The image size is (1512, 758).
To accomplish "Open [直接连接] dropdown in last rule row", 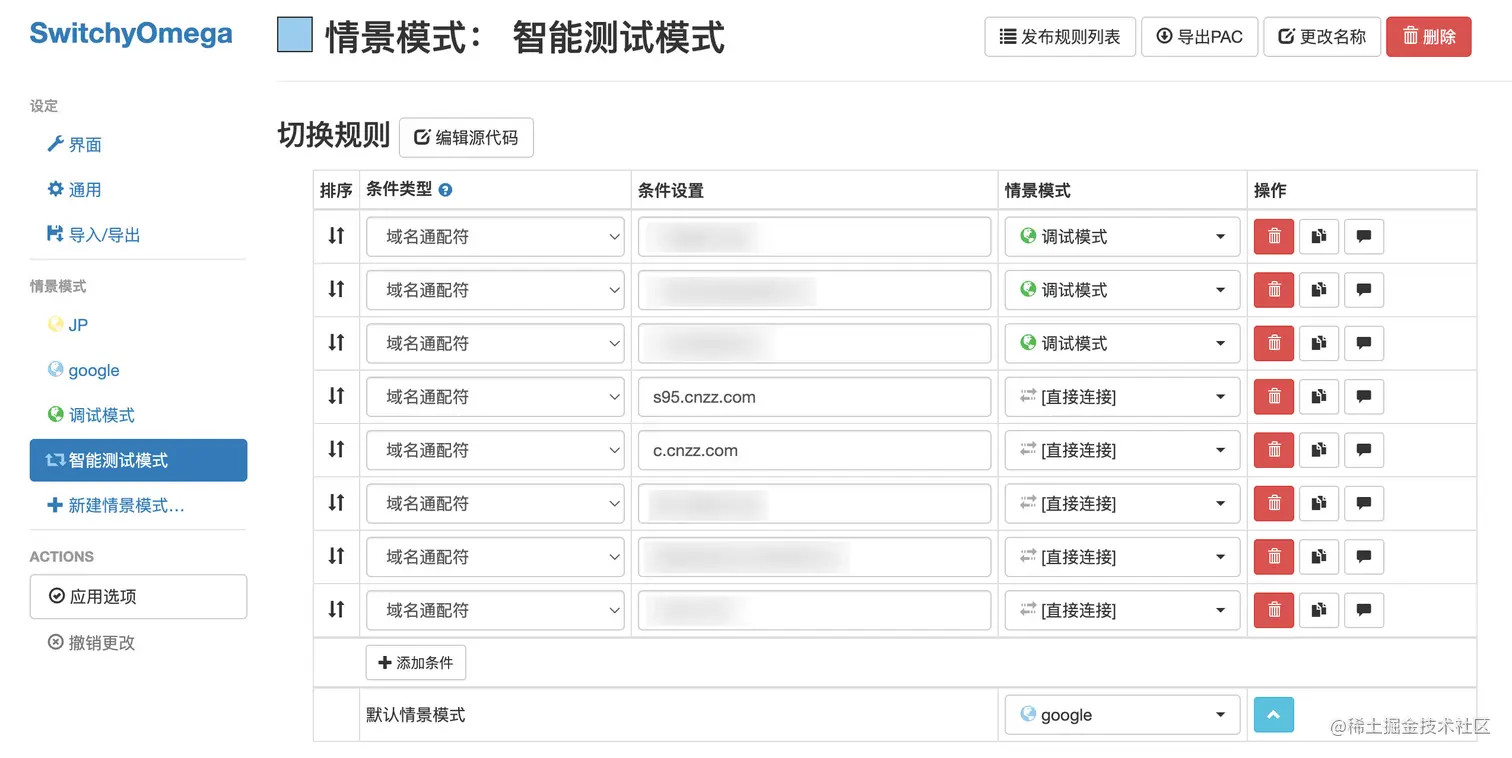I will pos(1122,610).
